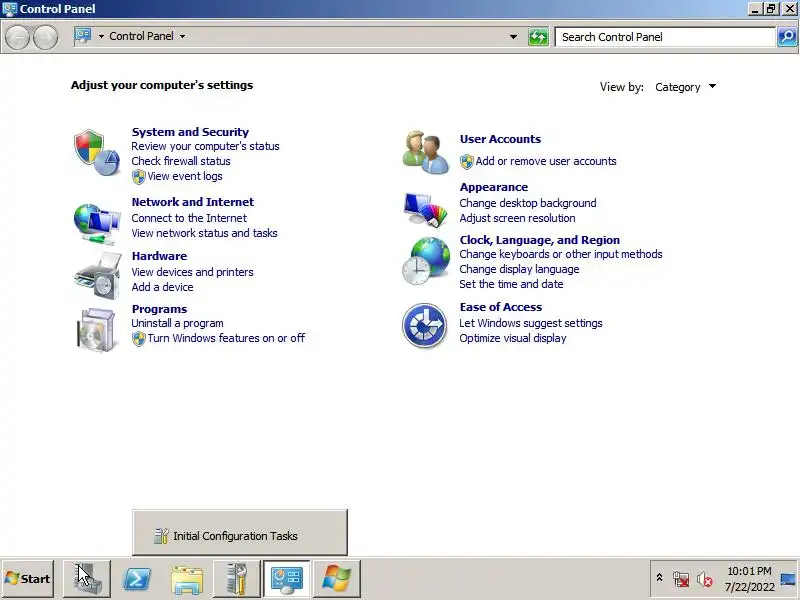Open Clock, Language, and Region globe icon

(x=426, y=262)
